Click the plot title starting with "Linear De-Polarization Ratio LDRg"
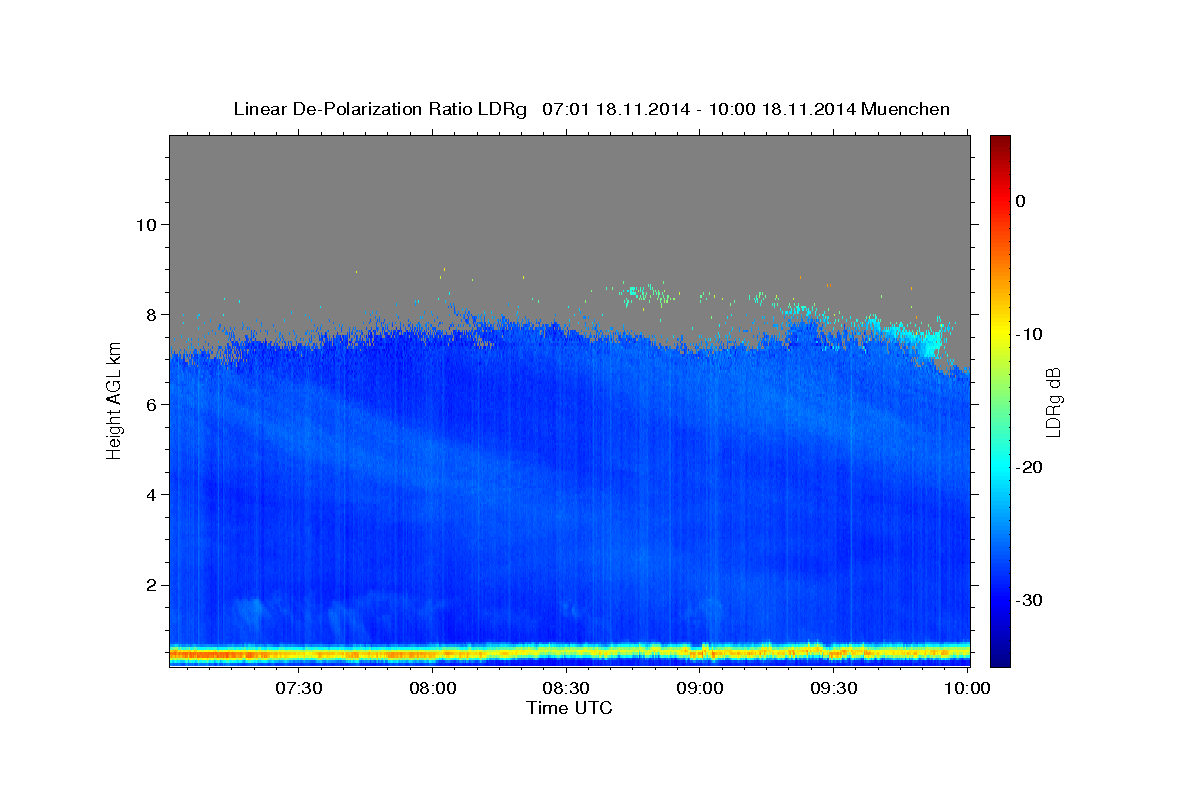Image resolution: width=1200 pixels, height=800 pixels. coord(591,109)
